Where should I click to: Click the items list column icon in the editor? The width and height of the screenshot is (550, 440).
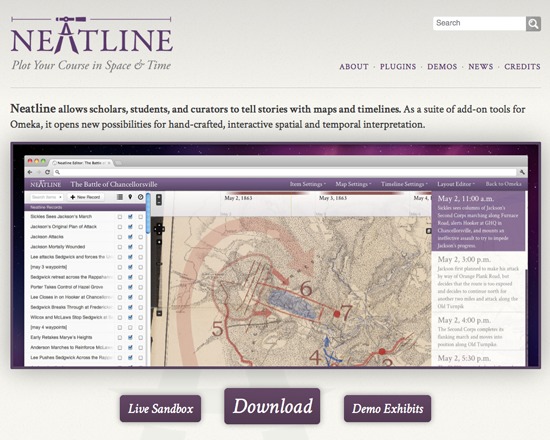coord(120,197)
